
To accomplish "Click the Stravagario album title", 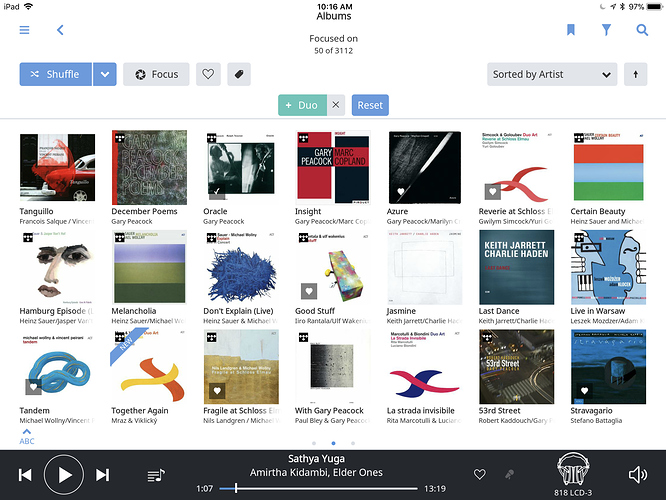I will 591,410.
